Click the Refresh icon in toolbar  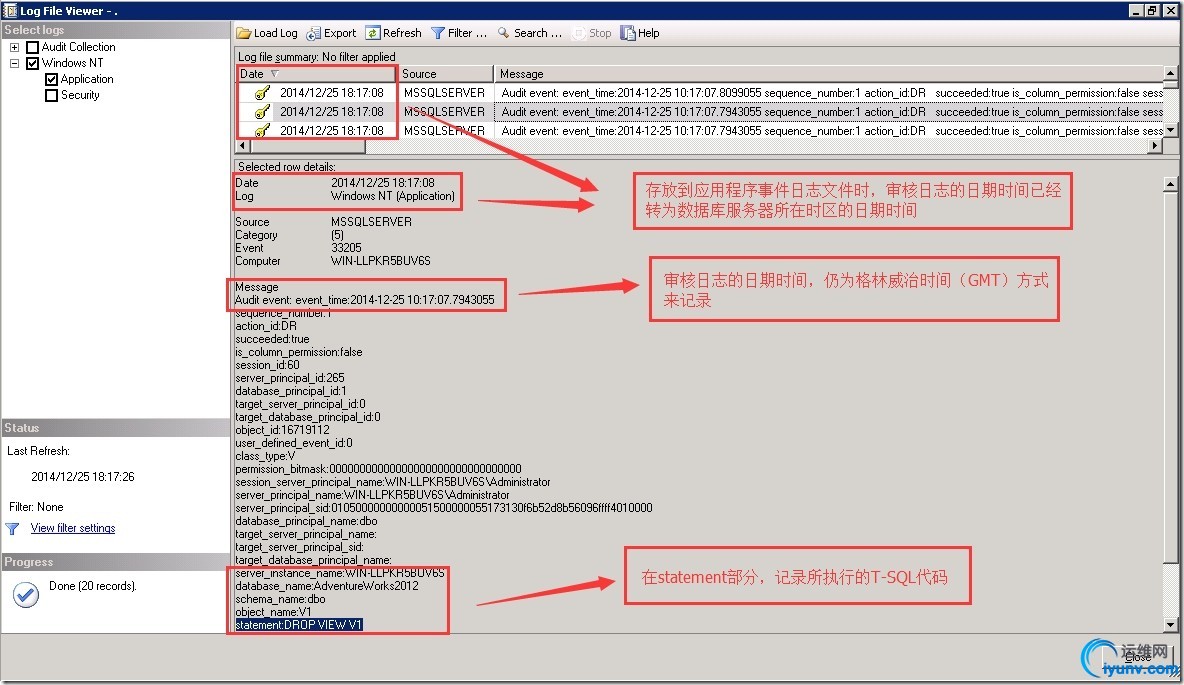(372, 33)
